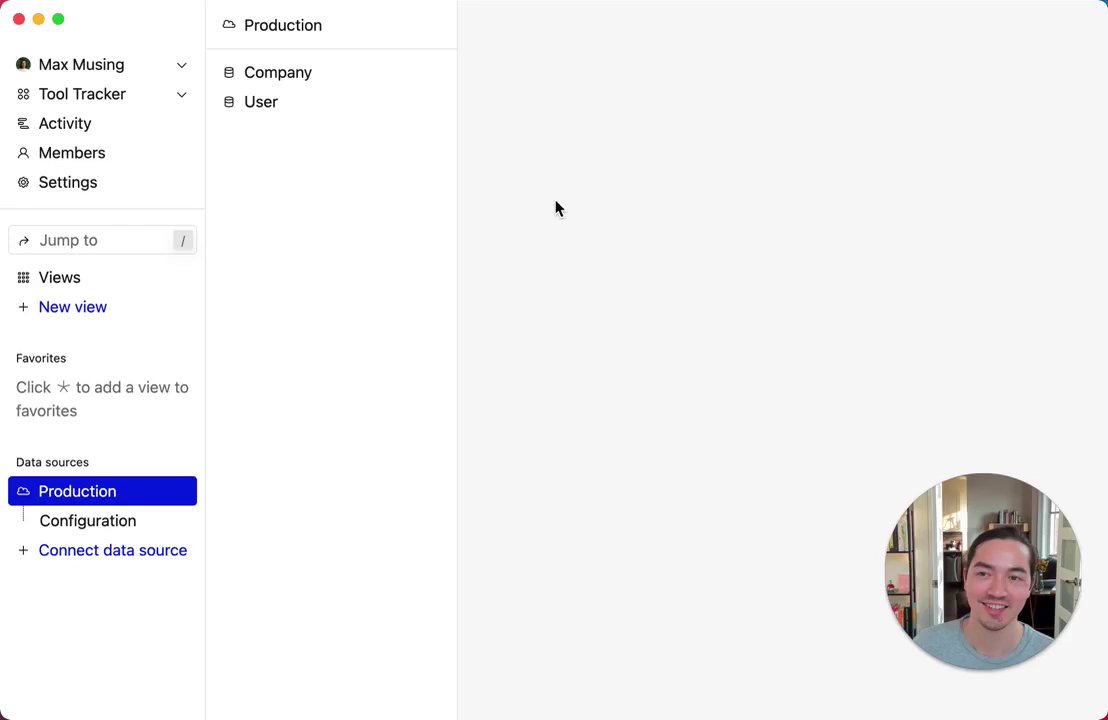
Task: Select Production data source in sidebar
Action: point(102,491)
